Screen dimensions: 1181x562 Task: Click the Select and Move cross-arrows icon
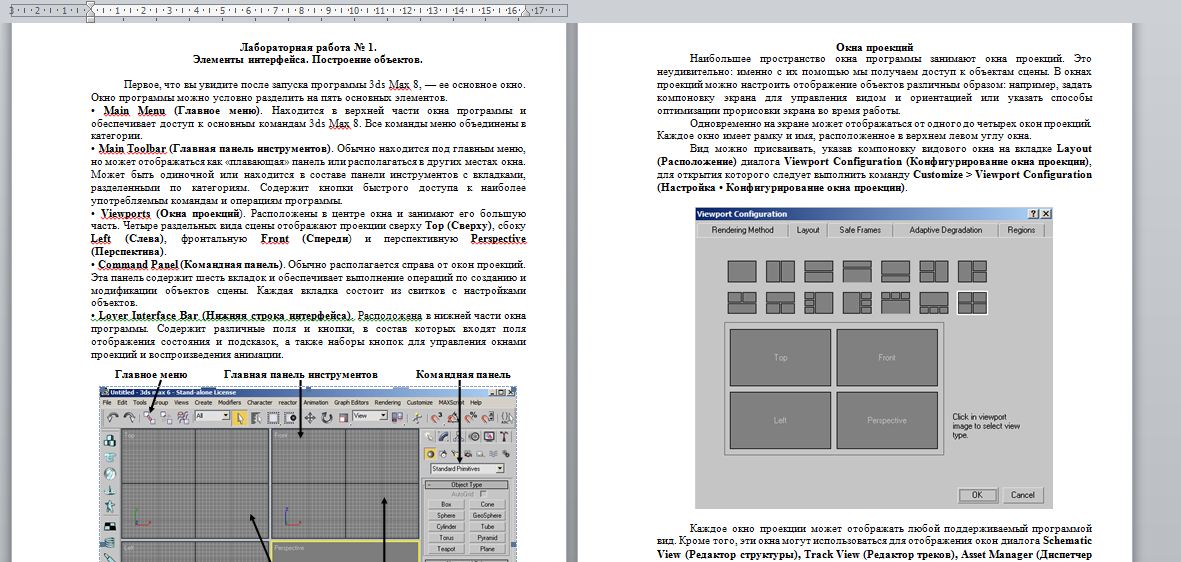tap(310, 418)
